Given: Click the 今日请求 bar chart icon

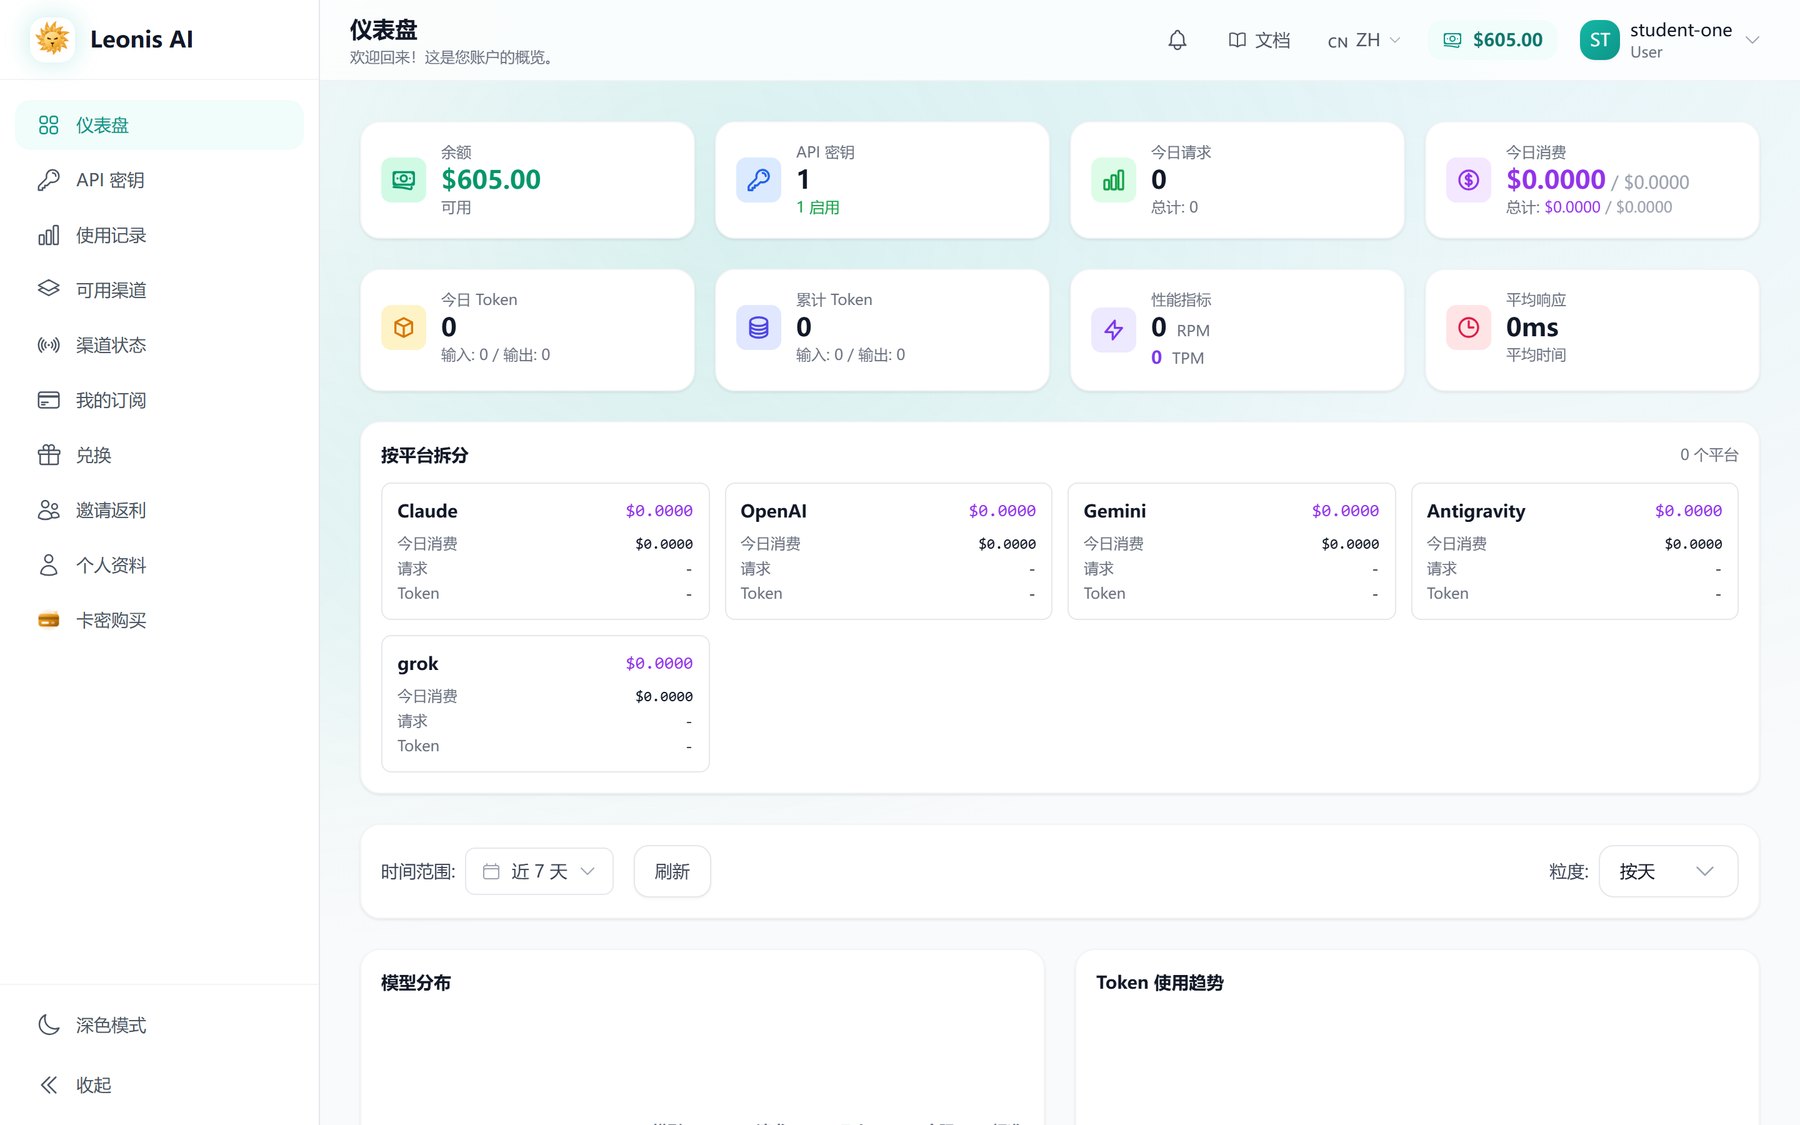Looking at the screenshot, I should 1113,180.
